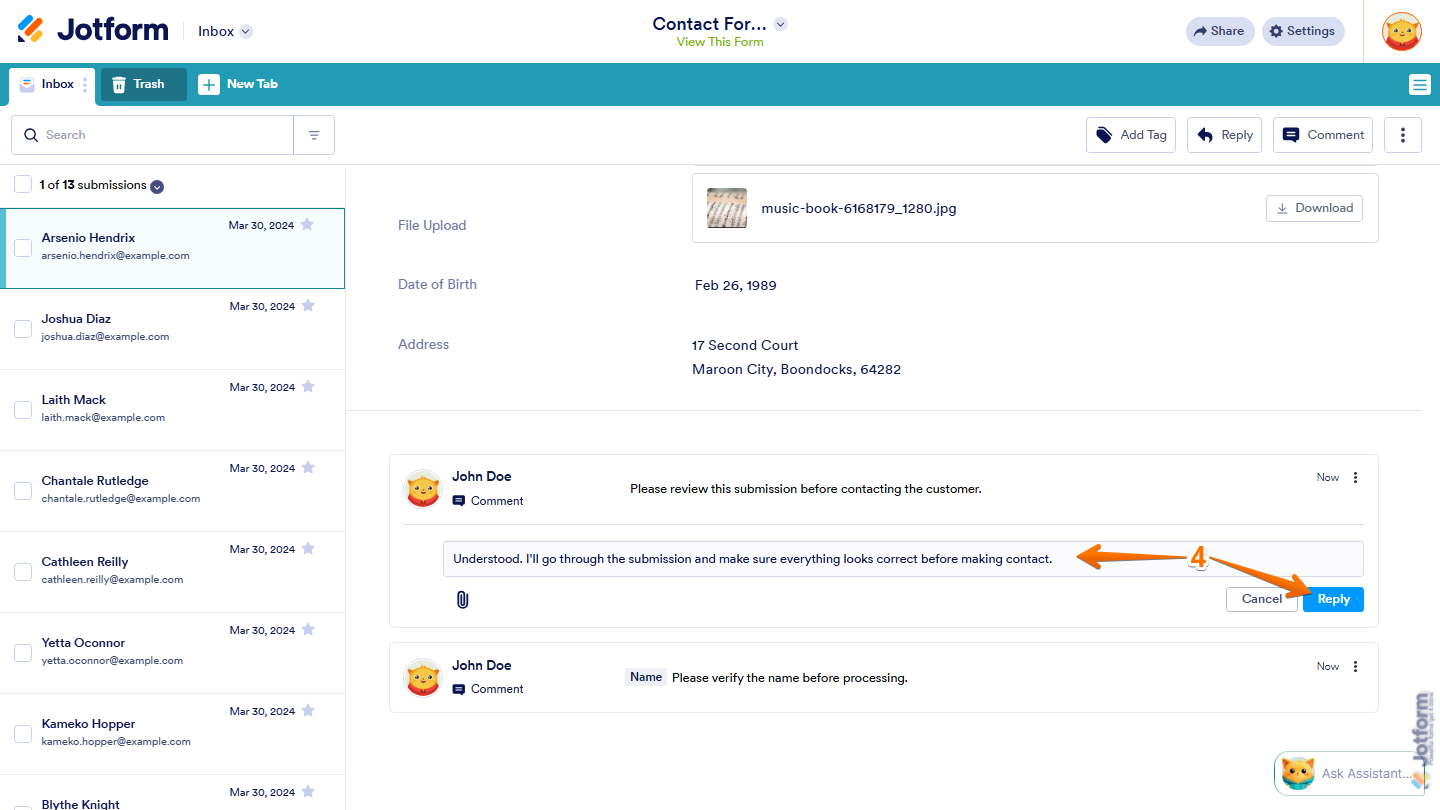Open Laith Mack submission

[172, 410]
